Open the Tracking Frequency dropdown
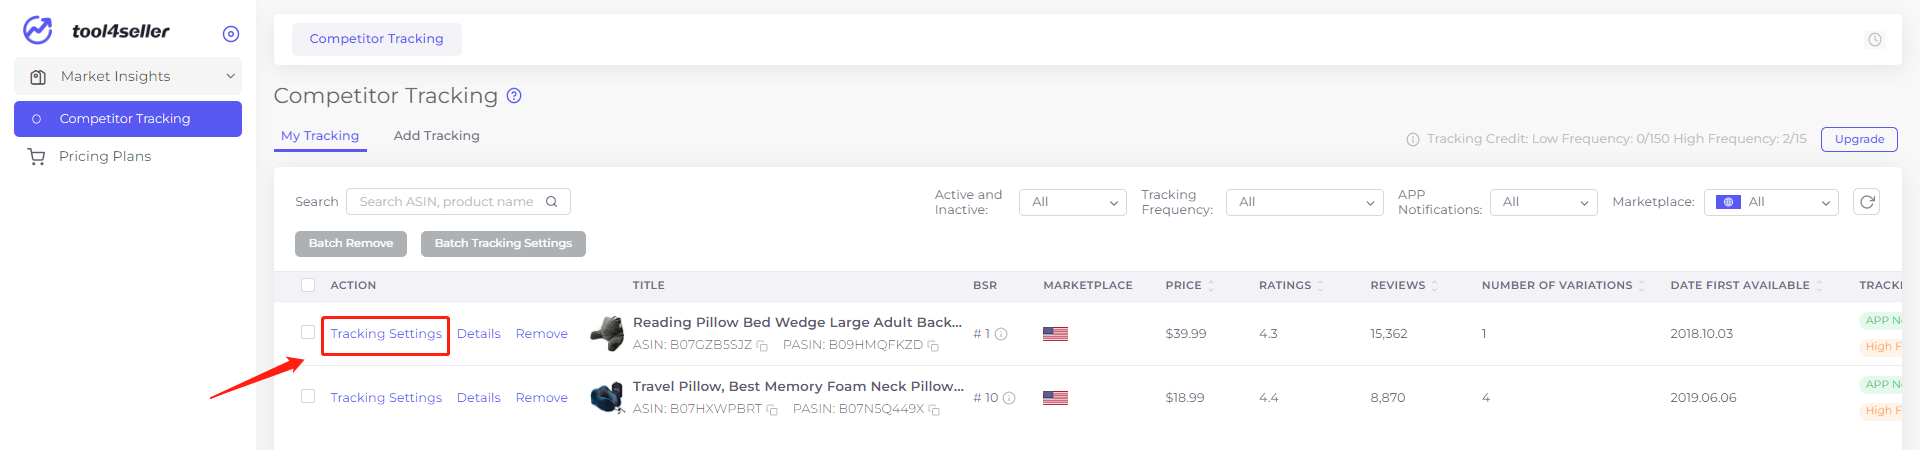 tap(1304, 202)
